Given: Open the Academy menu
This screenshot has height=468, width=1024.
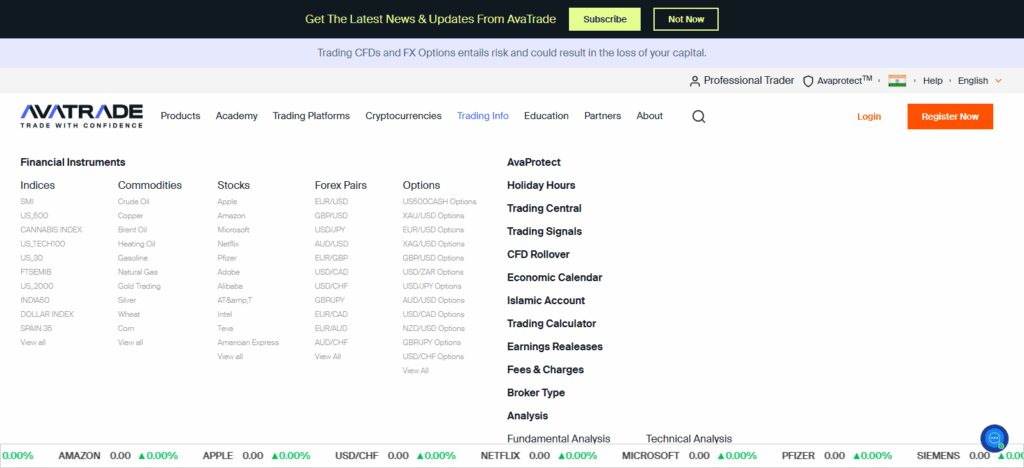Looking at the screenshot, I should pyautogui.click(x=236, y=116).
